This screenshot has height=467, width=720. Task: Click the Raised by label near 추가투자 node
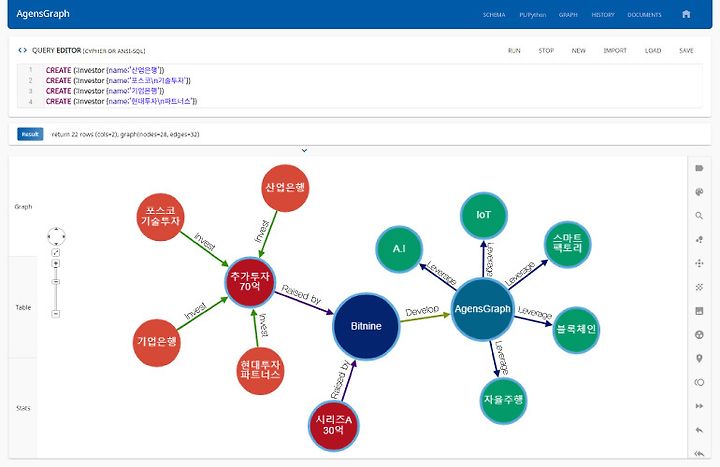(x=301, y=295)
